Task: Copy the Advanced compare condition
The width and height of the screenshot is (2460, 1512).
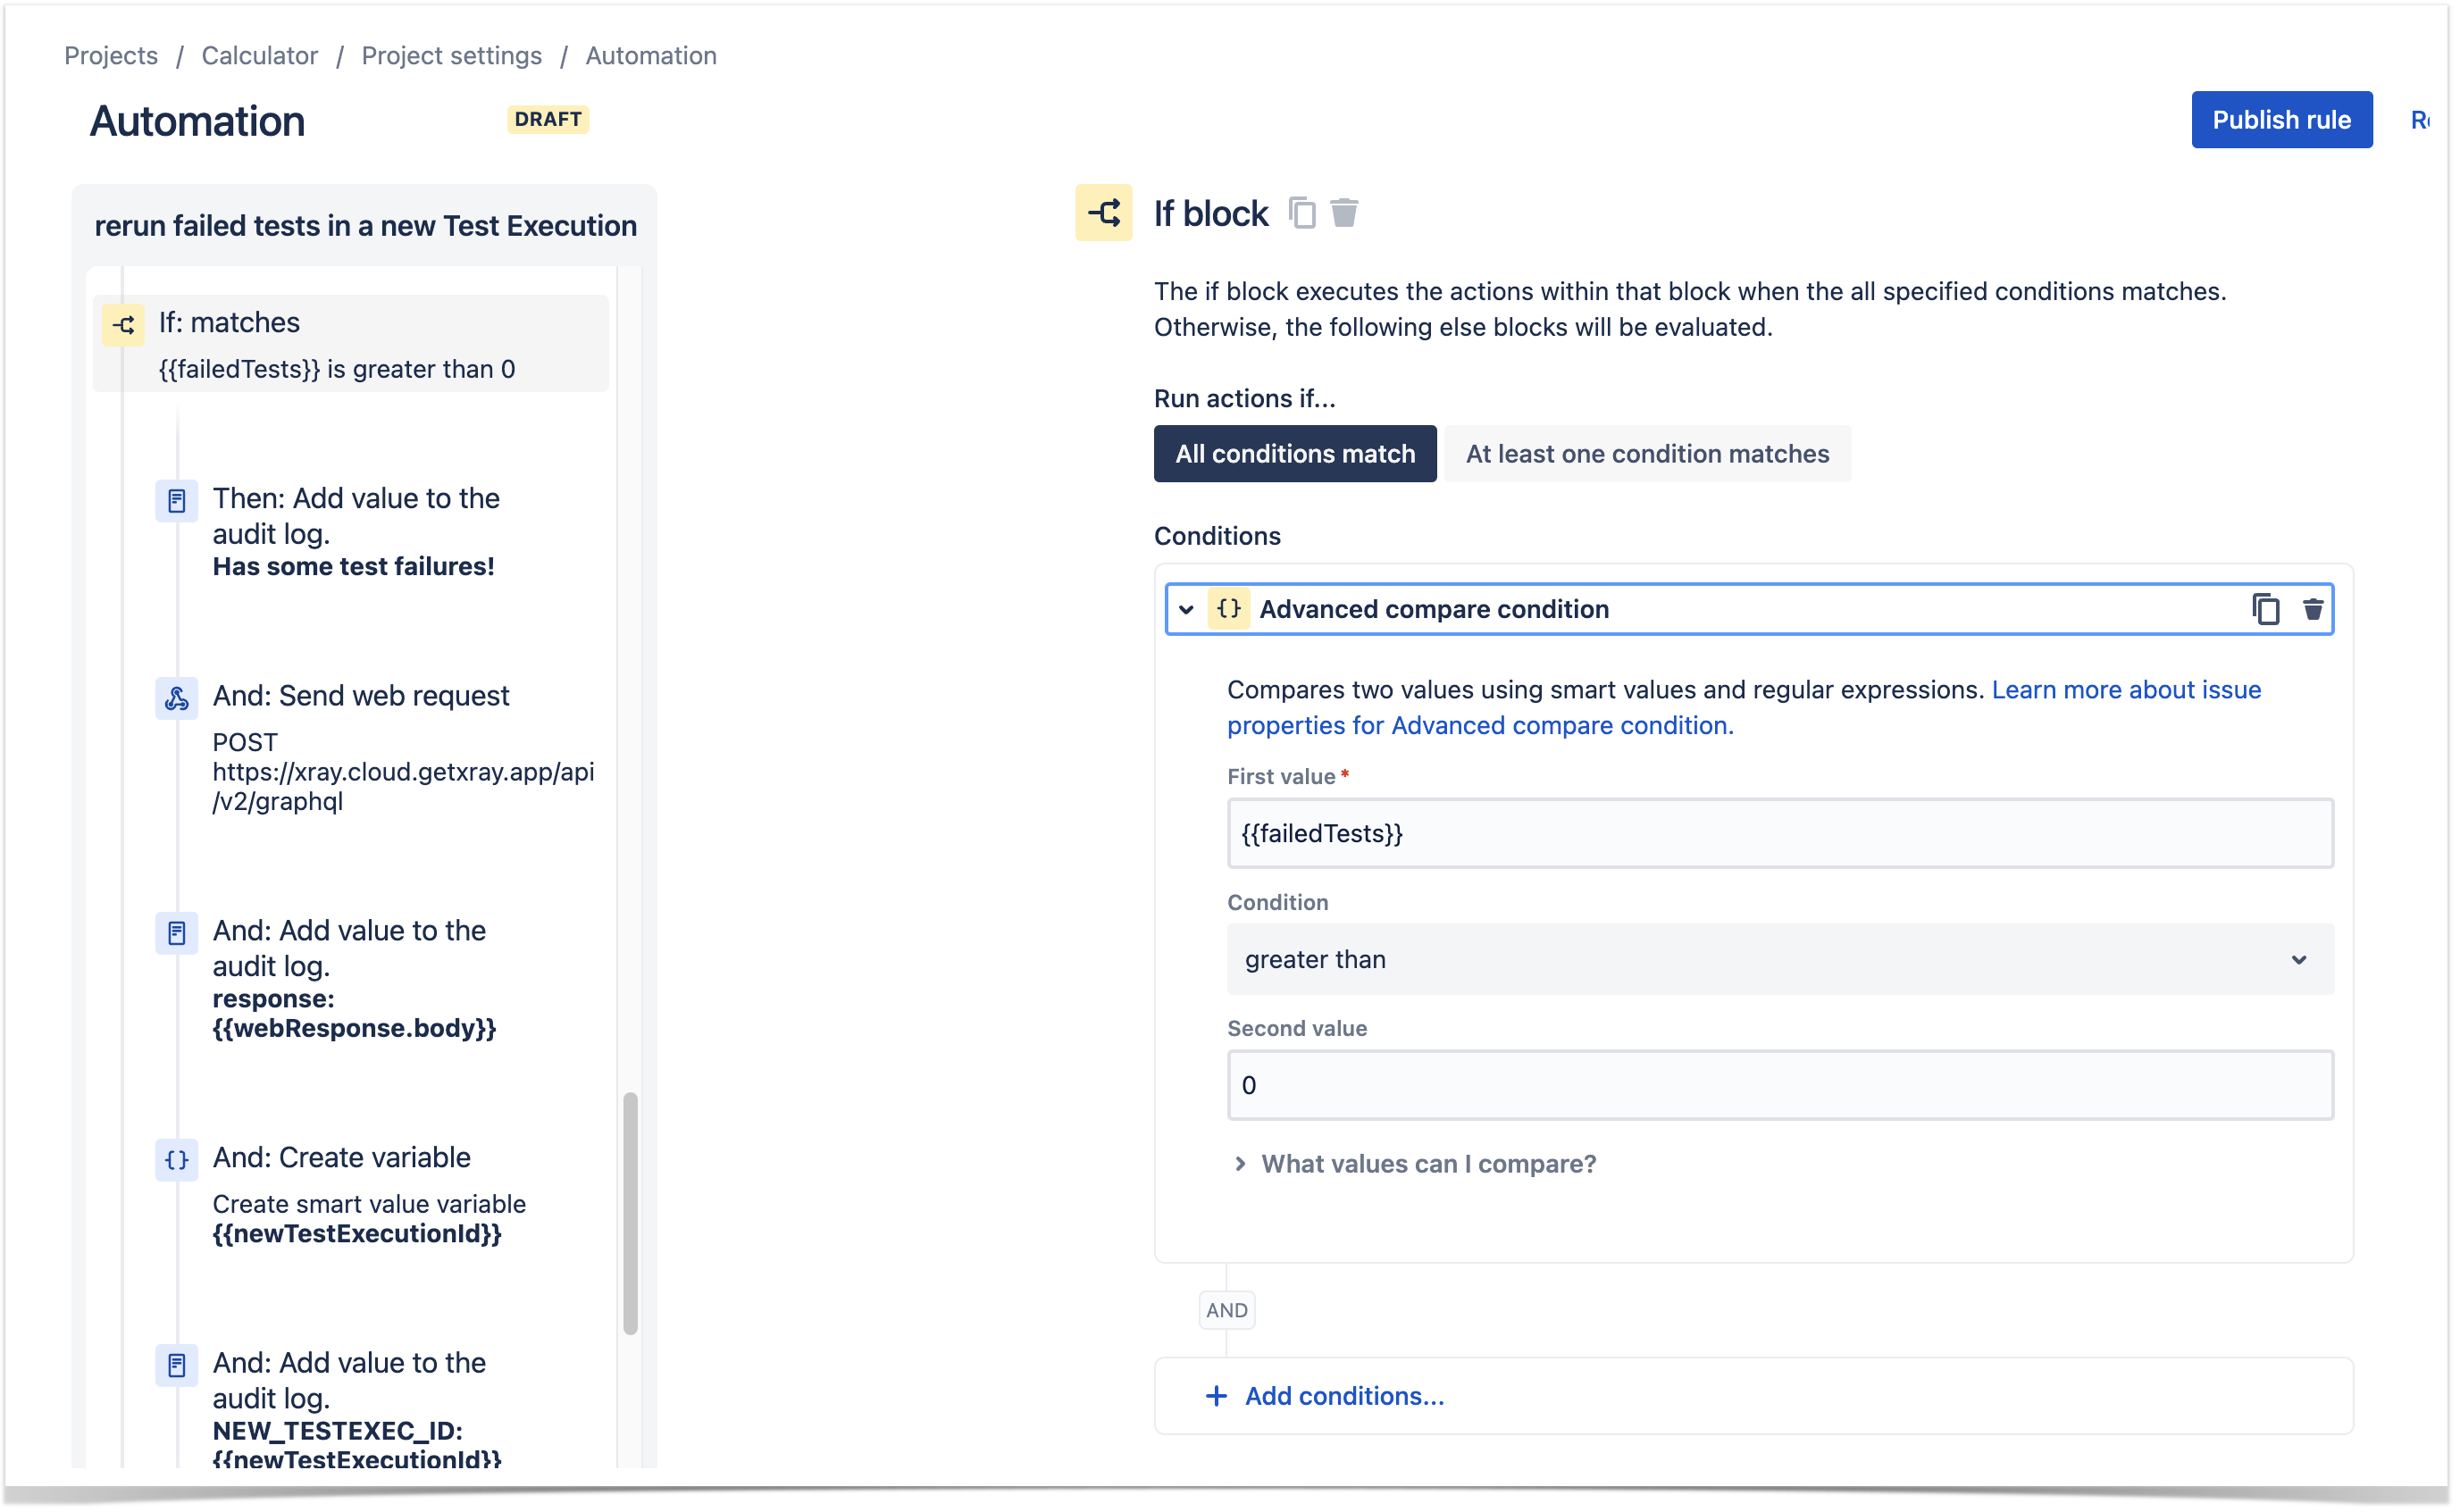Action: point(2265,609)
